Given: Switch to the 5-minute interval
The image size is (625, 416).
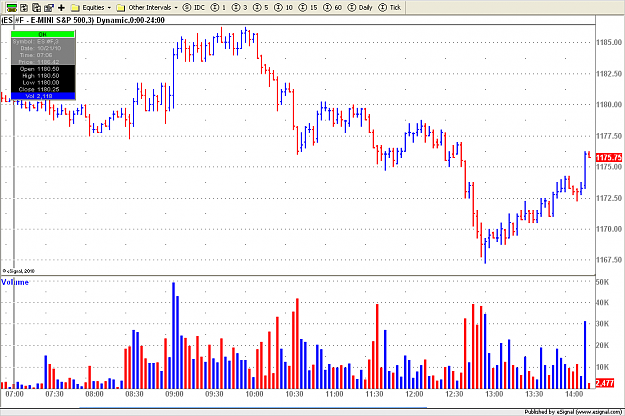Looking at the screenshot, I should 261,7.
